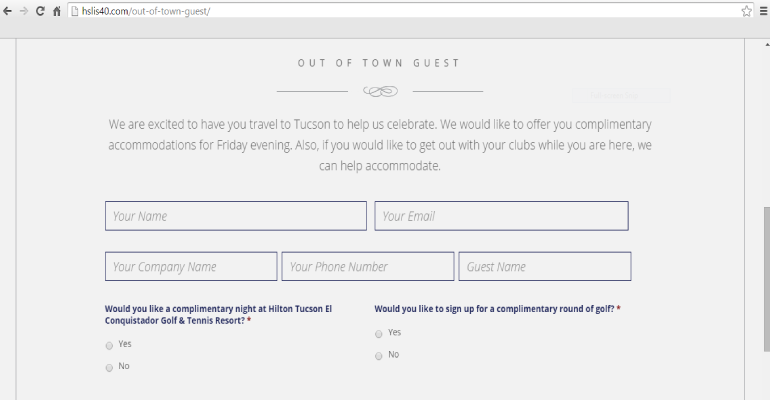Image resolution: width=770 pixels, height=400 pixels.
Task: Click the vertical scrollbar thumb
Action: [x=765, y=278]
